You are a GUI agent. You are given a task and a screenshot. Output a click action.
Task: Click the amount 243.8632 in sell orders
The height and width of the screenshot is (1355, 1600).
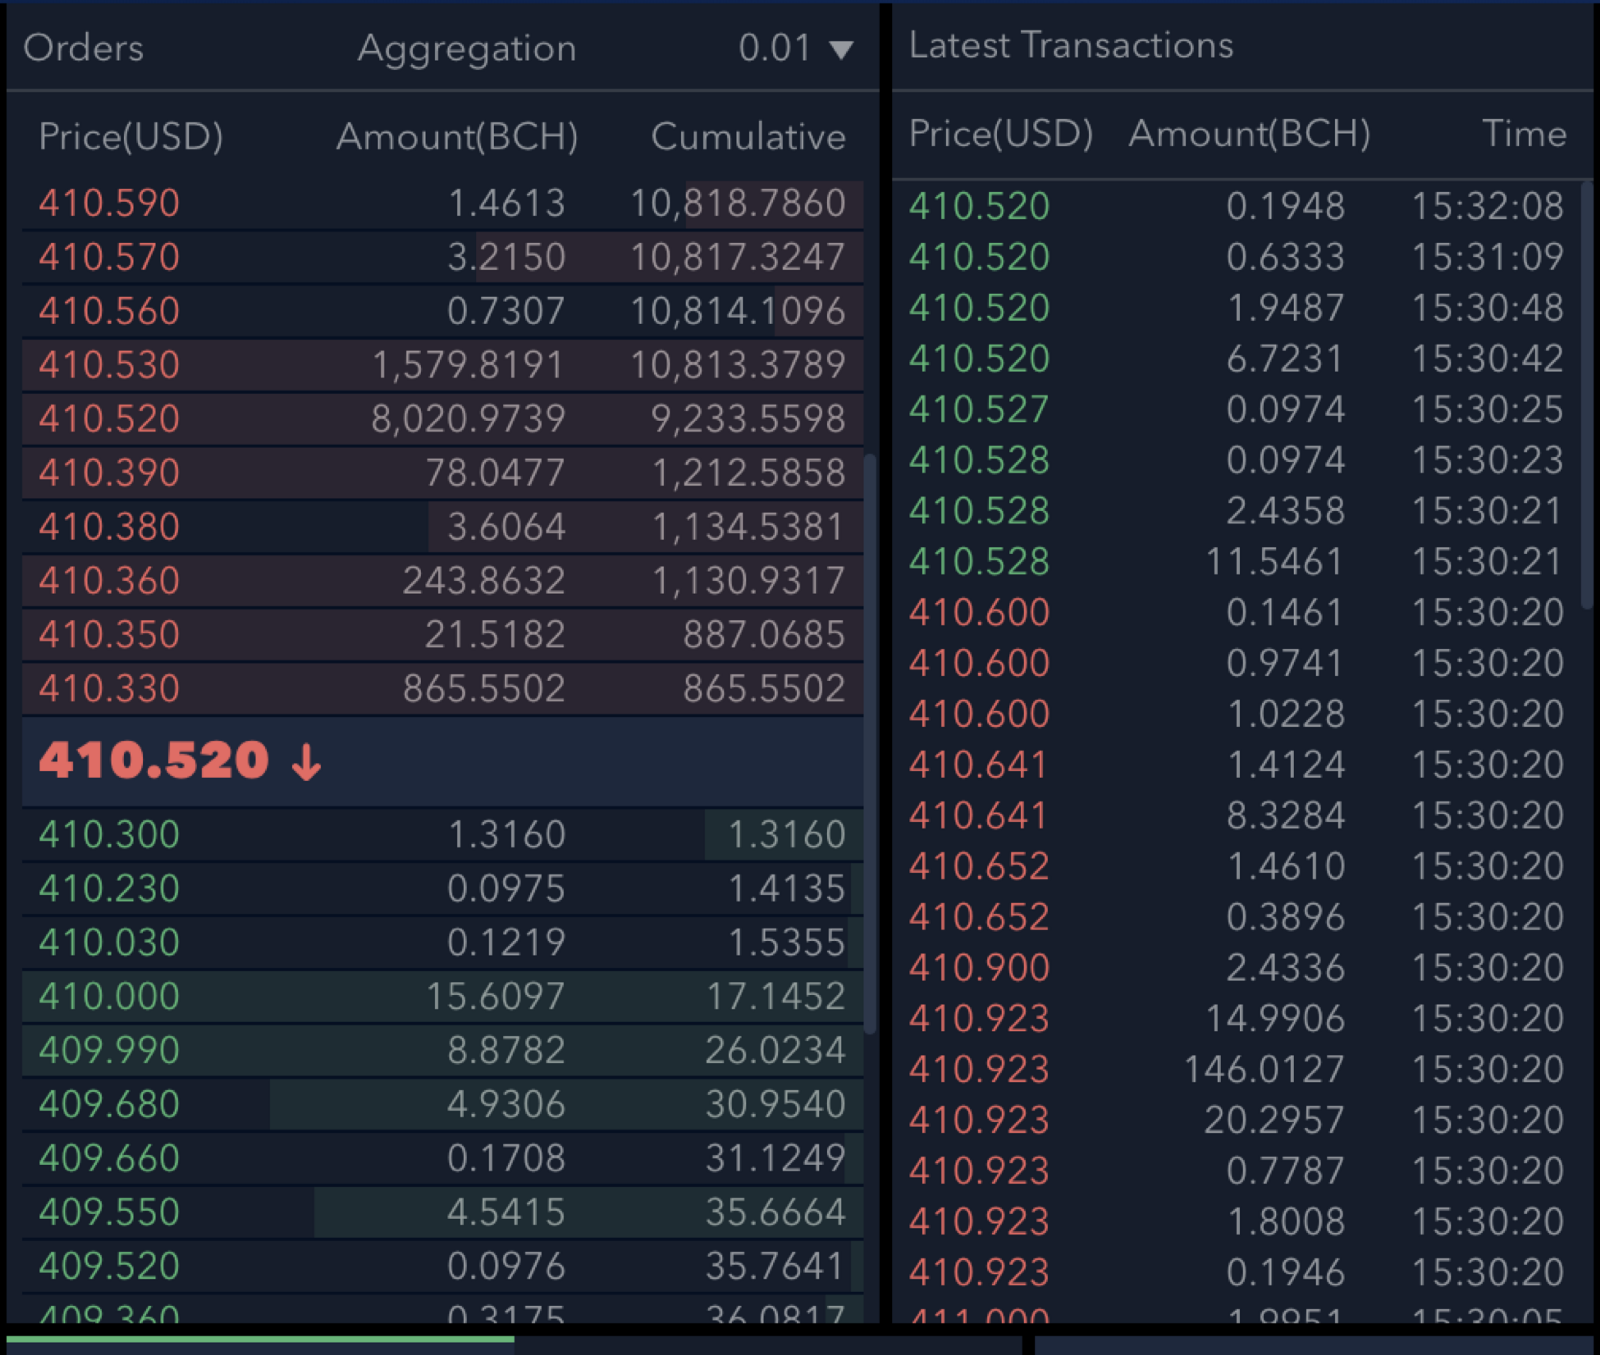coord(484,581)
